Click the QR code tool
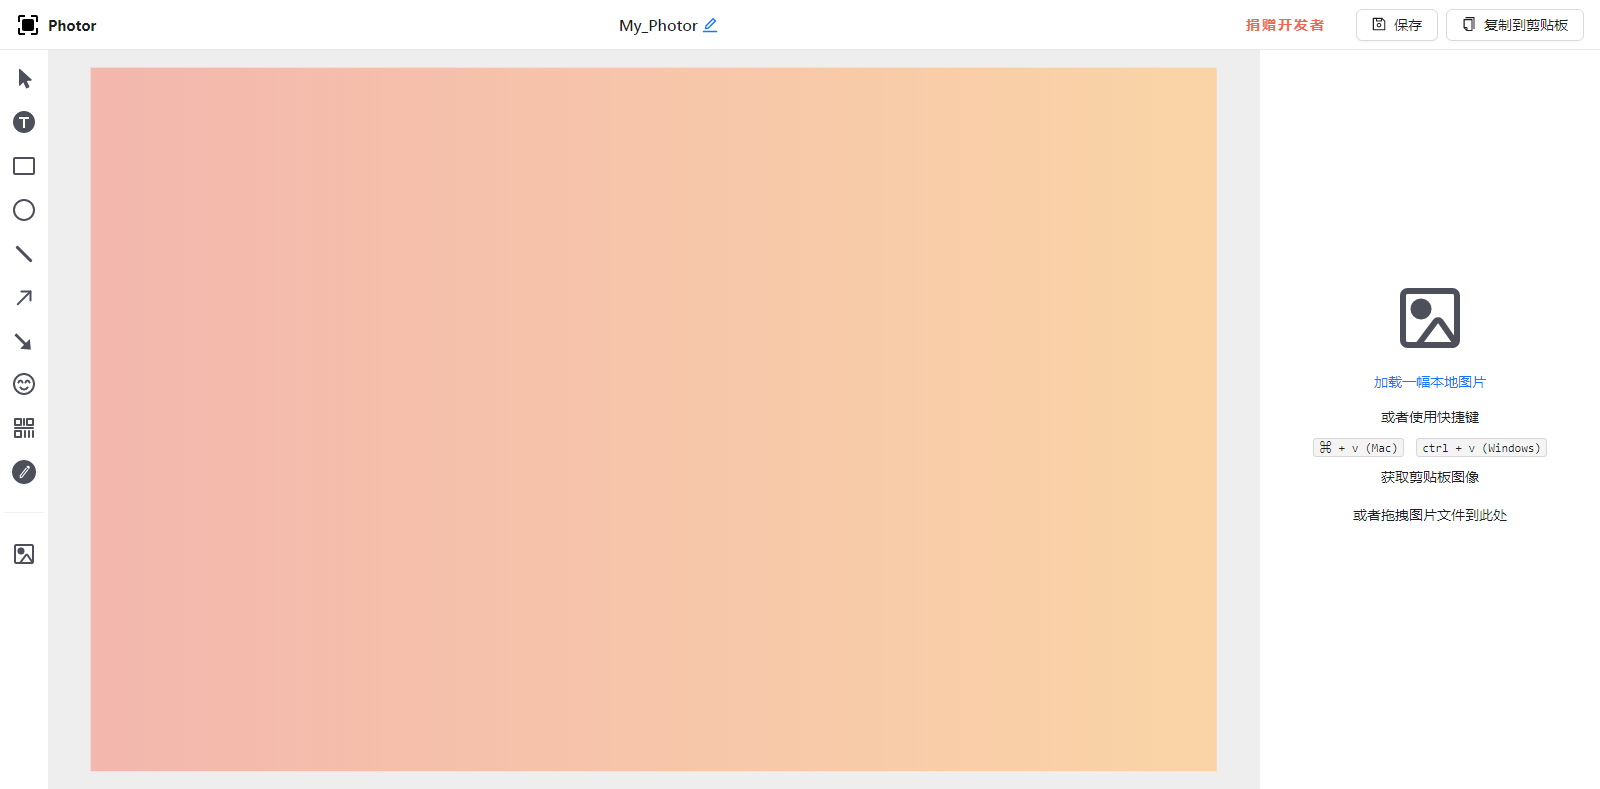This screenshot has height=789, width=1600. pos(24,428)
